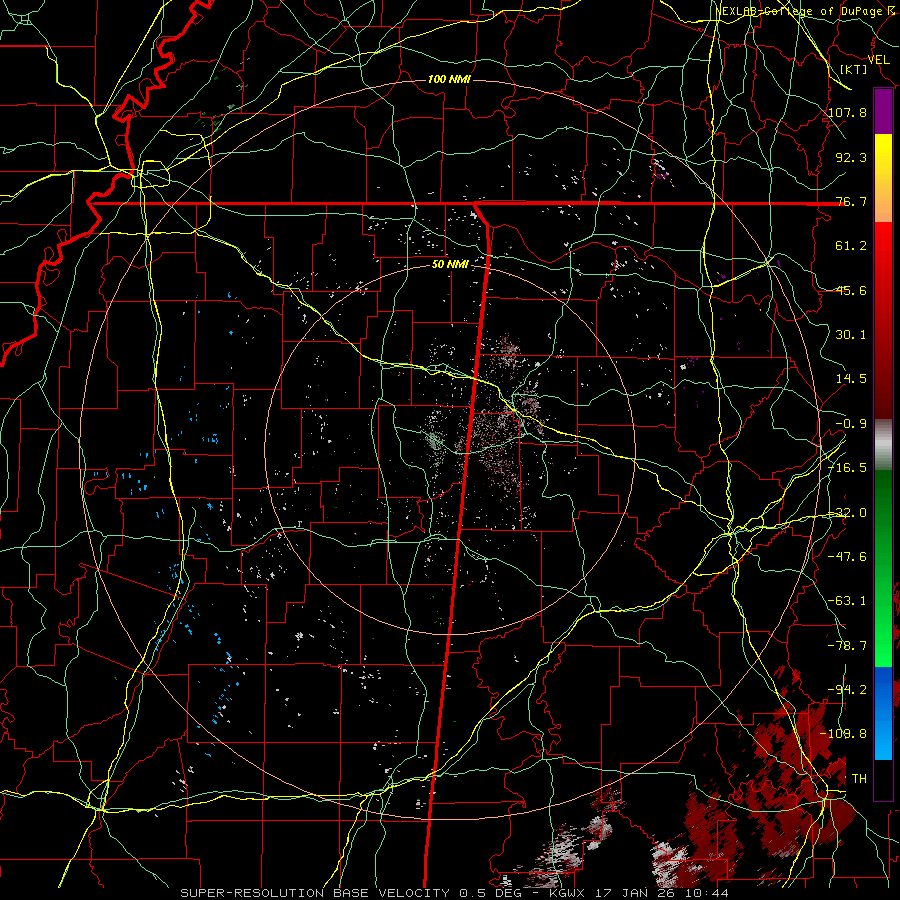Select the gray-white segment of color bar
The height and width of the screenshot is (900, 900).
tap(883, 445)
